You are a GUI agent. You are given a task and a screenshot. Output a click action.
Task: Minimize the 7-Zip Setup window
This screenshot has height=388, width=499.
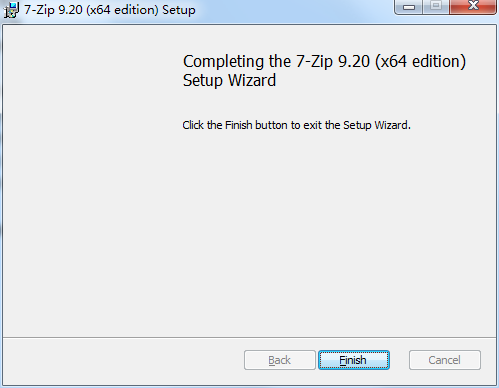click(409, 7)
